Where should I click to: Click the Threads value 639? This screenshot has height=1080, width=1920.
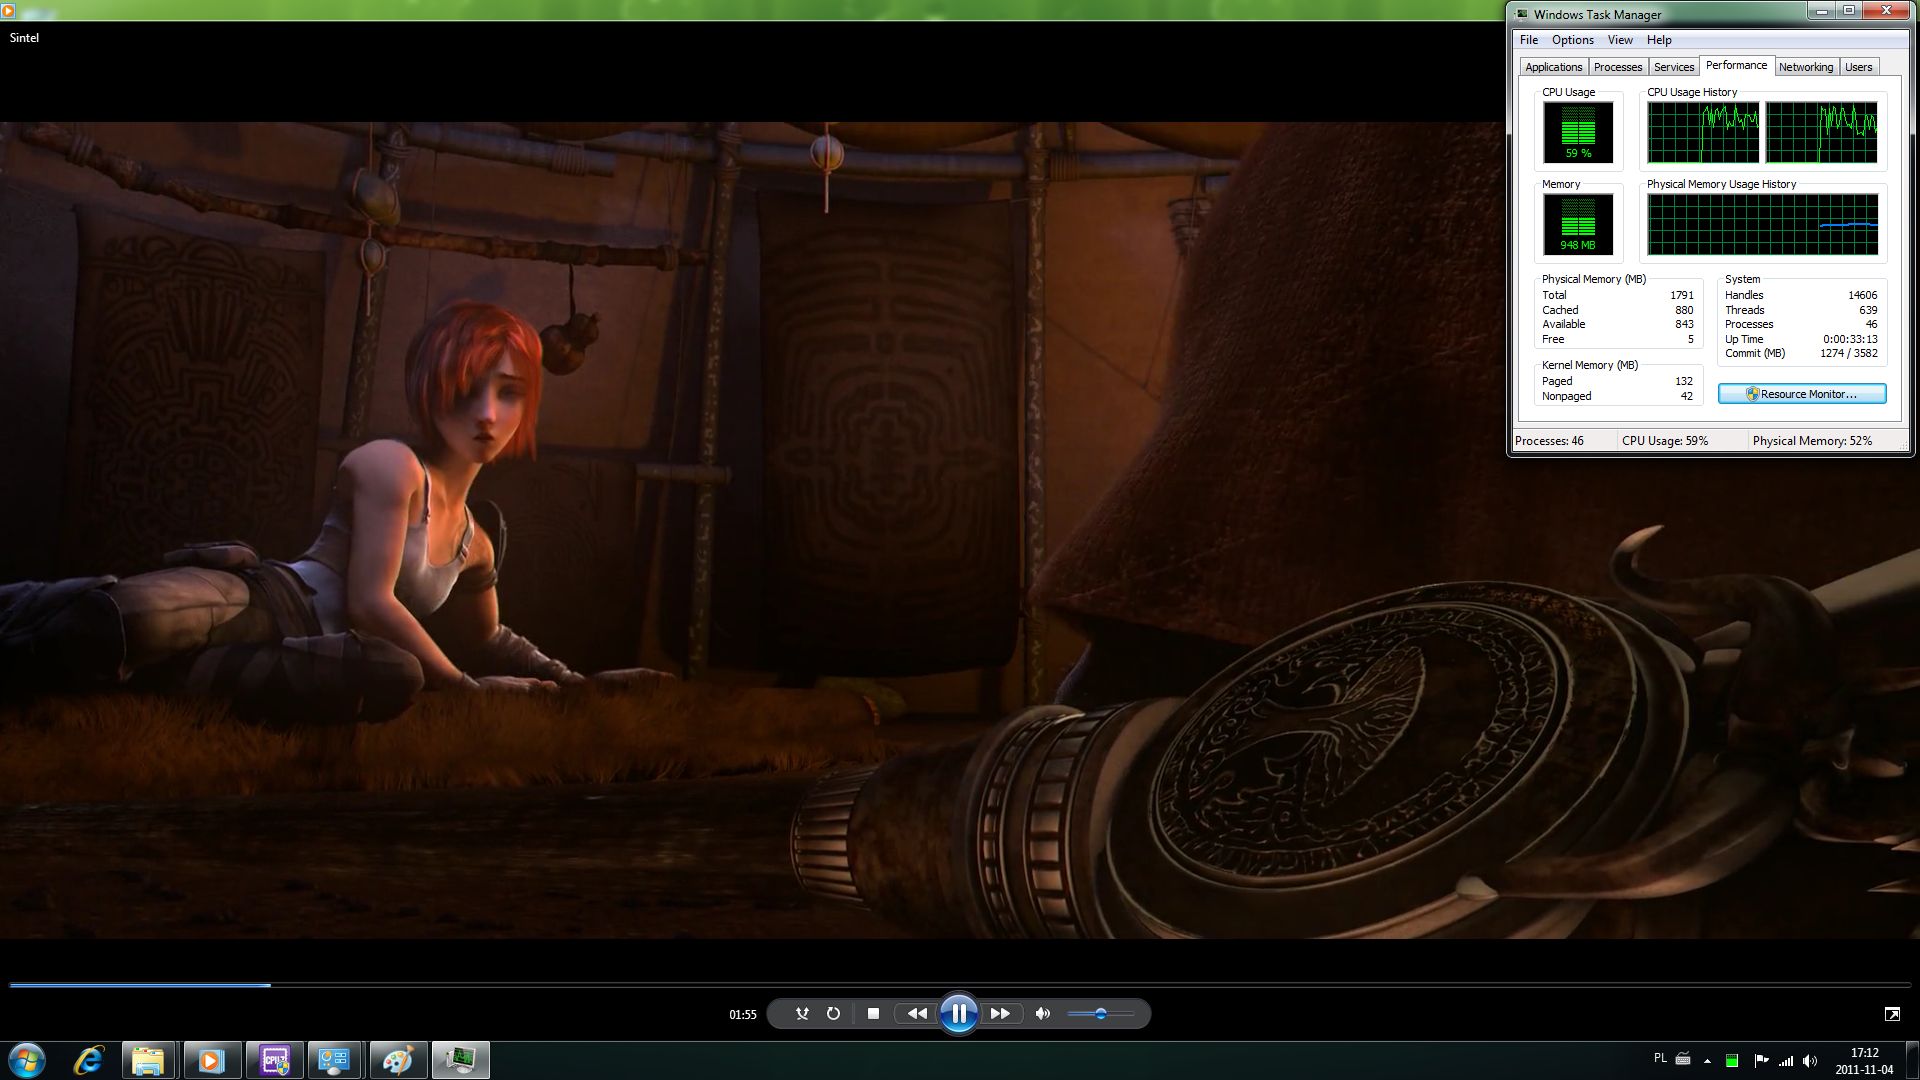click(x=1868, y=310)
